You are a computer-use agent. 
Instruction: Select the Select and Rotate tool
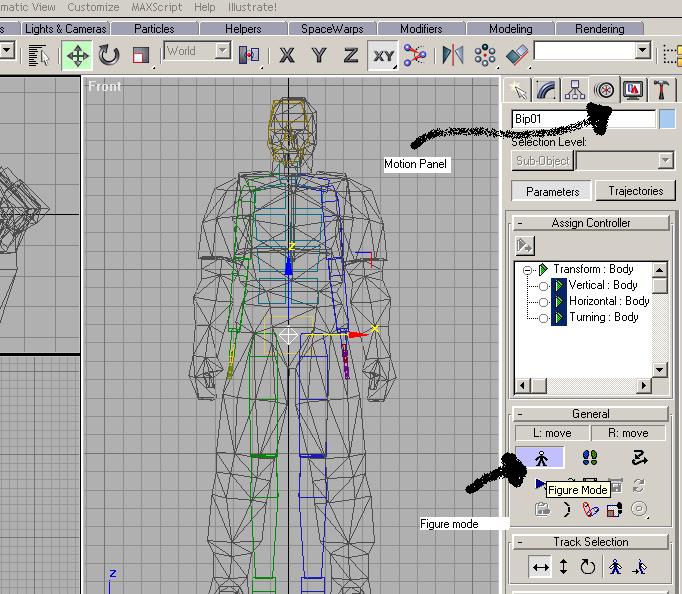(x=108, y=55)
